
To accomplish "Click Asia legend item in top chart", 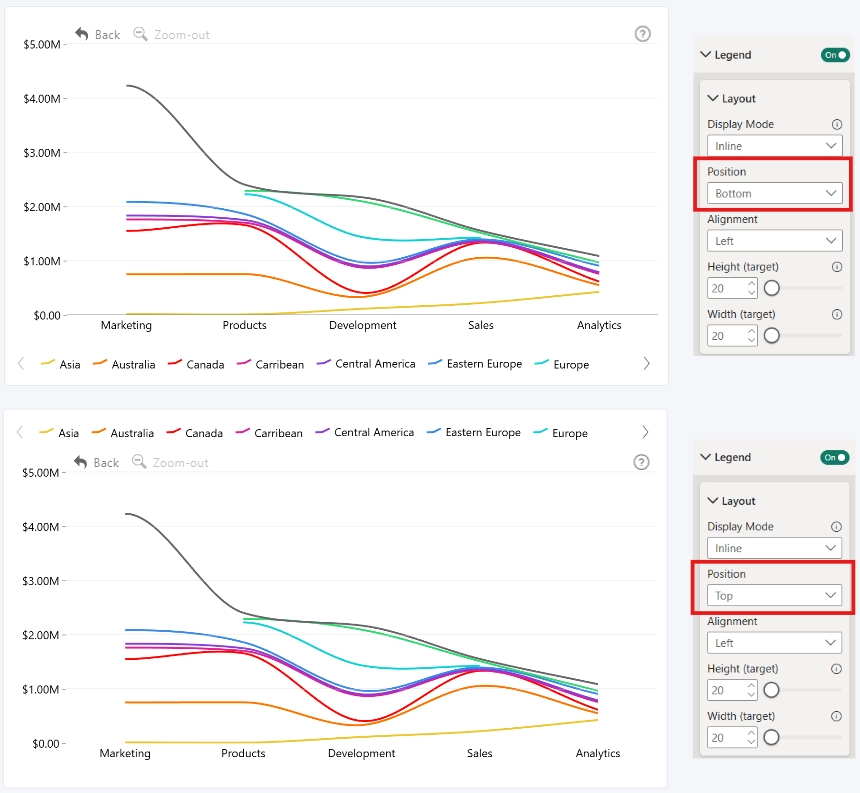I will click(60, 364).
